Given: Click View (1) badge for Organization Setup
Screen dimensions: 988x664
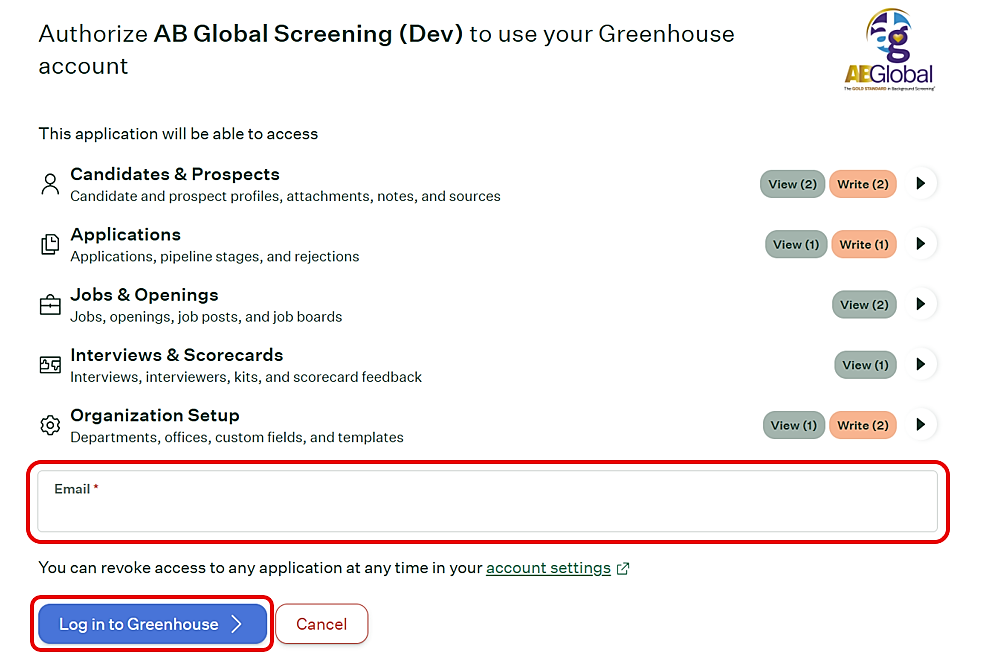Looking at the screenshot, I should pyautogui.click(x=793, y=425).
